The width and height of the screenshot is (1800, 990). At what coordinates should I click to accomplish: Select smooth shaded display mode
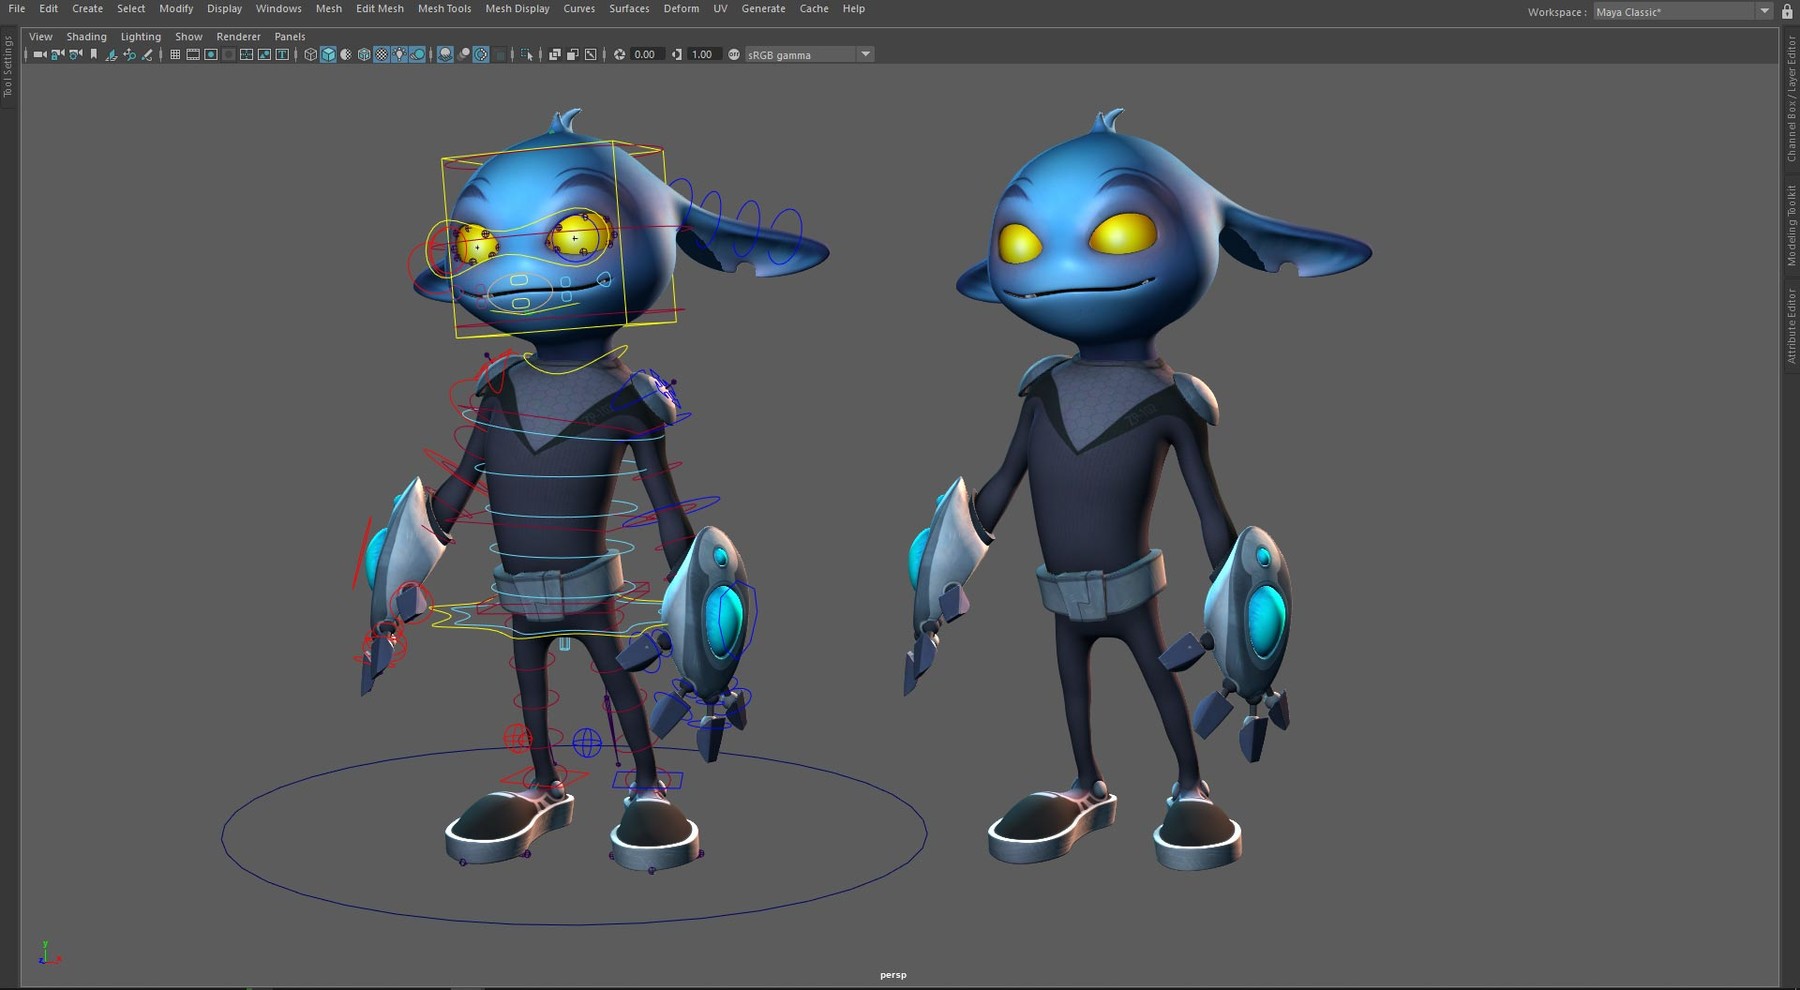(x=328, y=54)
